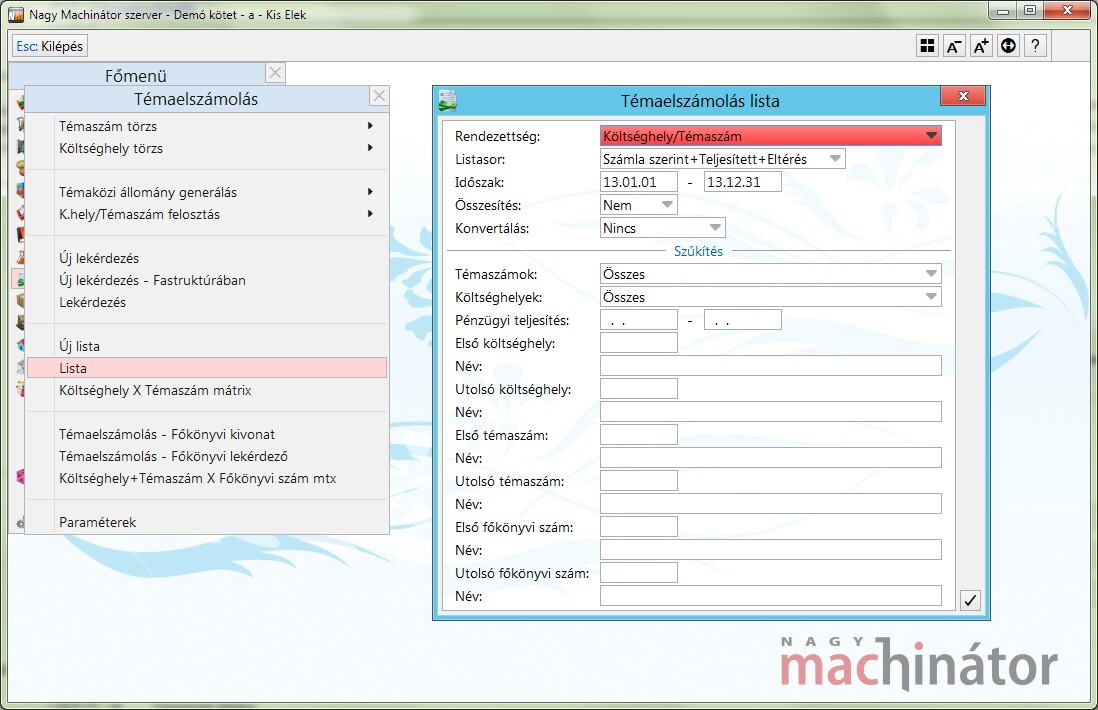The width and height of the screenshot is (1098, 710).
Task: Open help with the question mark icon
Action: 1035,46
